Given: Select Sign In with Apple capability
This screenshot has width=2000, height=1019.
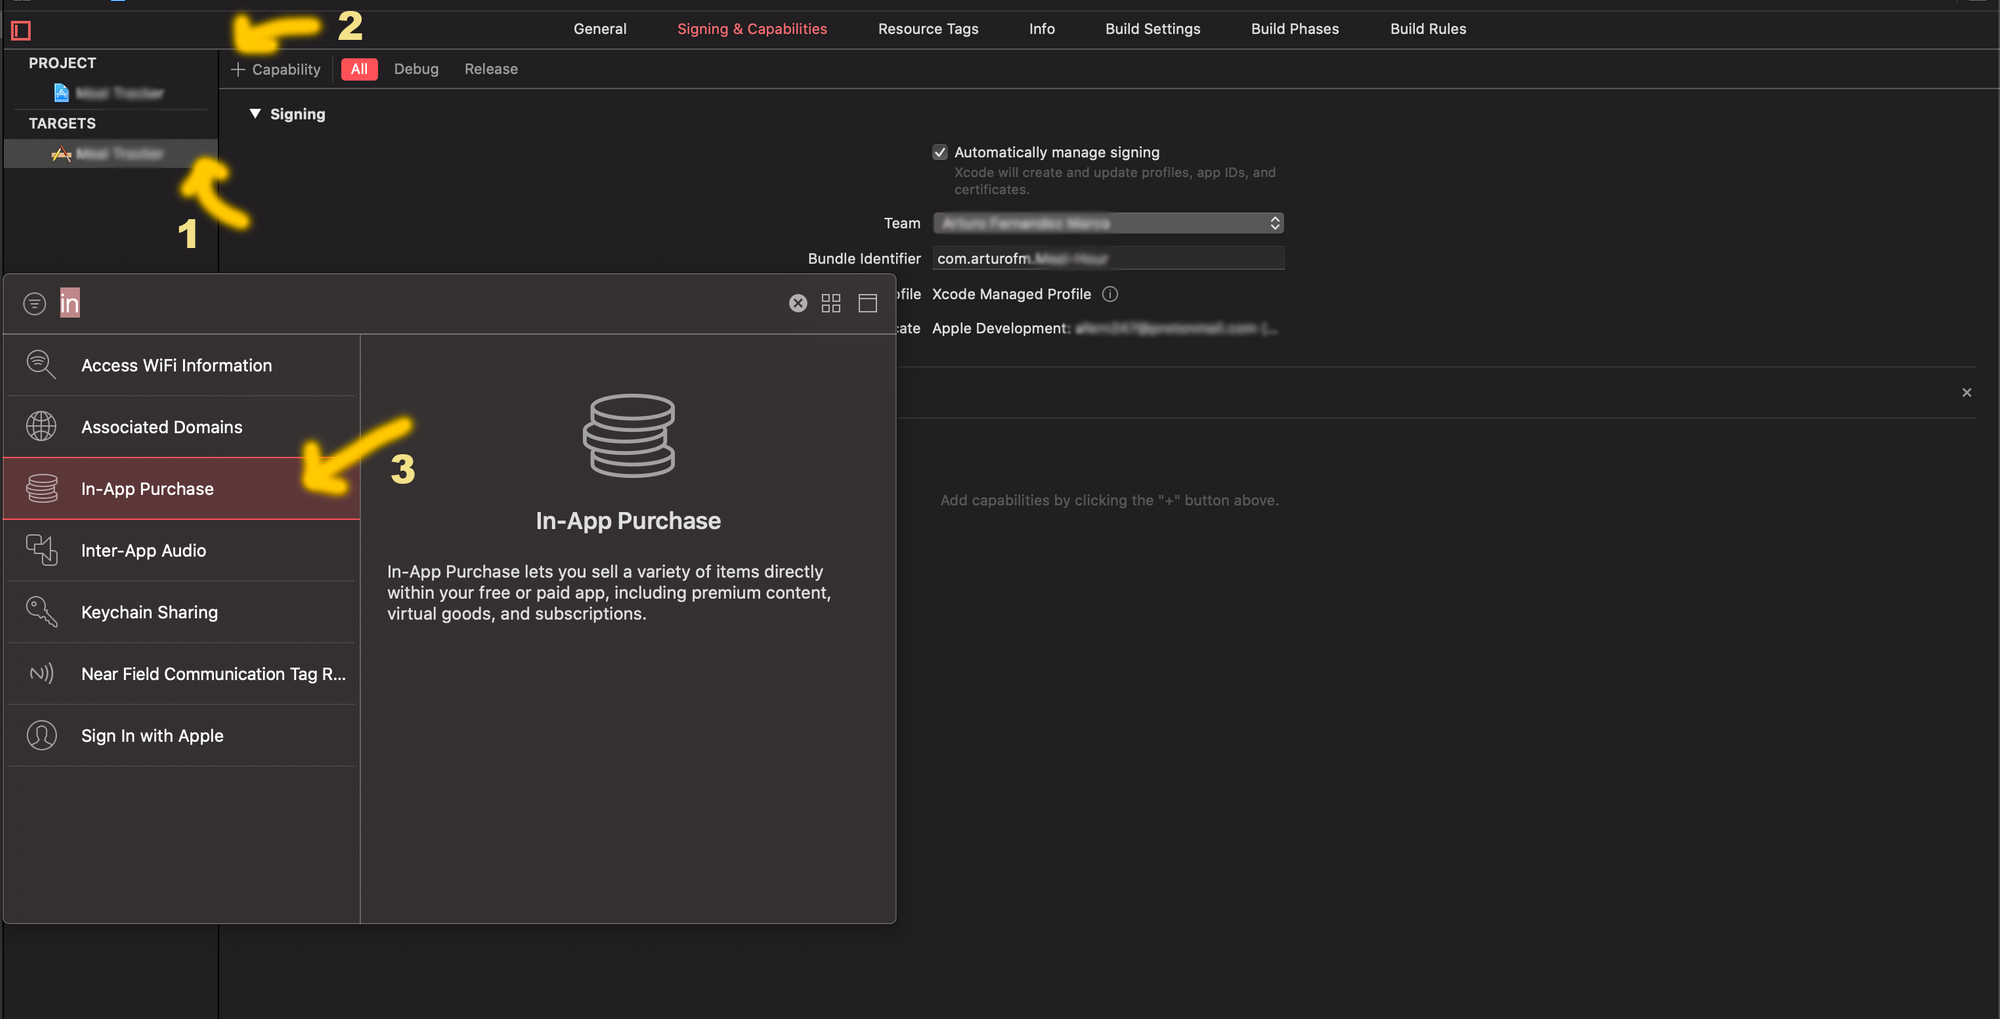Looking at the screenshot, I should (x=181, y=736).
